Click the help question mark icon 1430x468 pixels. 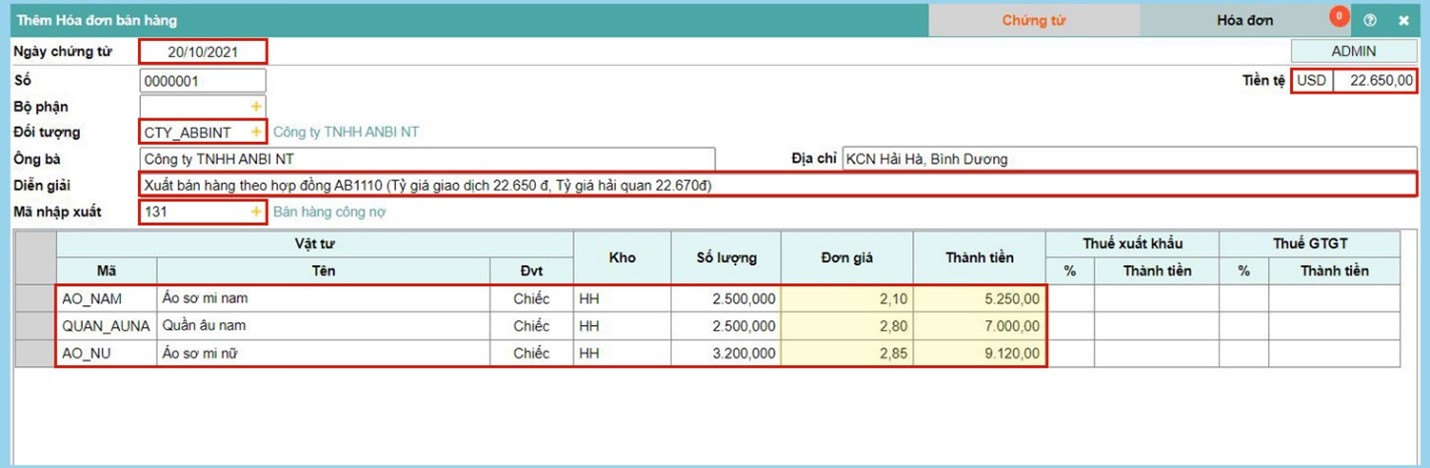pos(1370,20)
